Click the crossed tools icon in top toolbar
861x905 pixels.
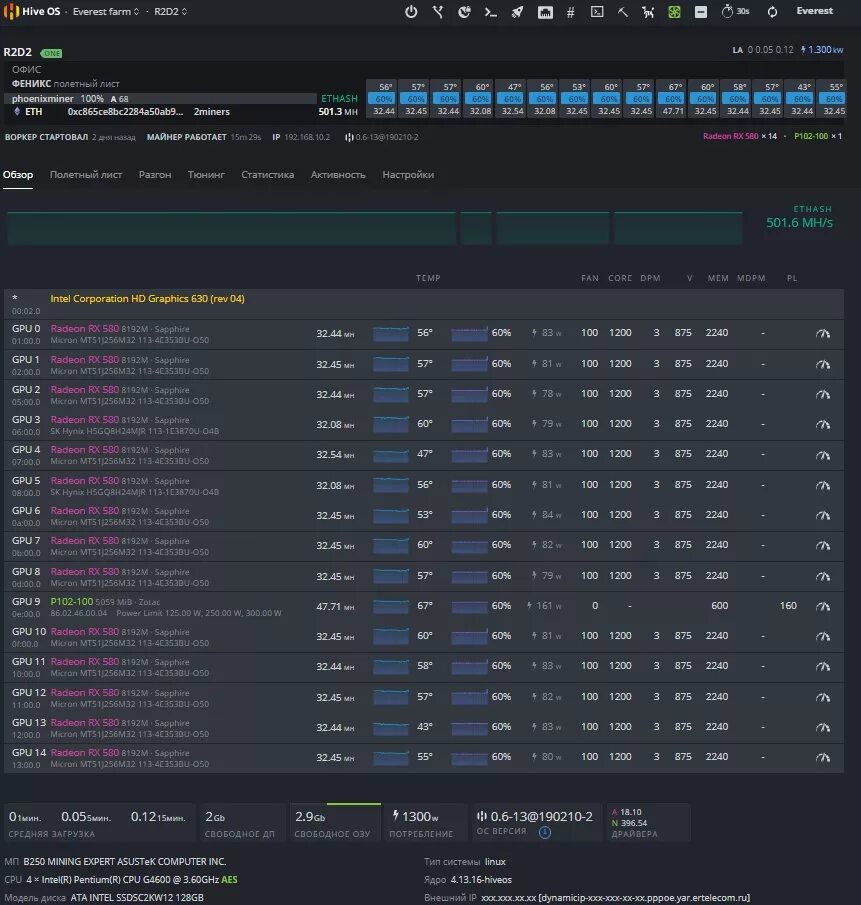[438, 12]
